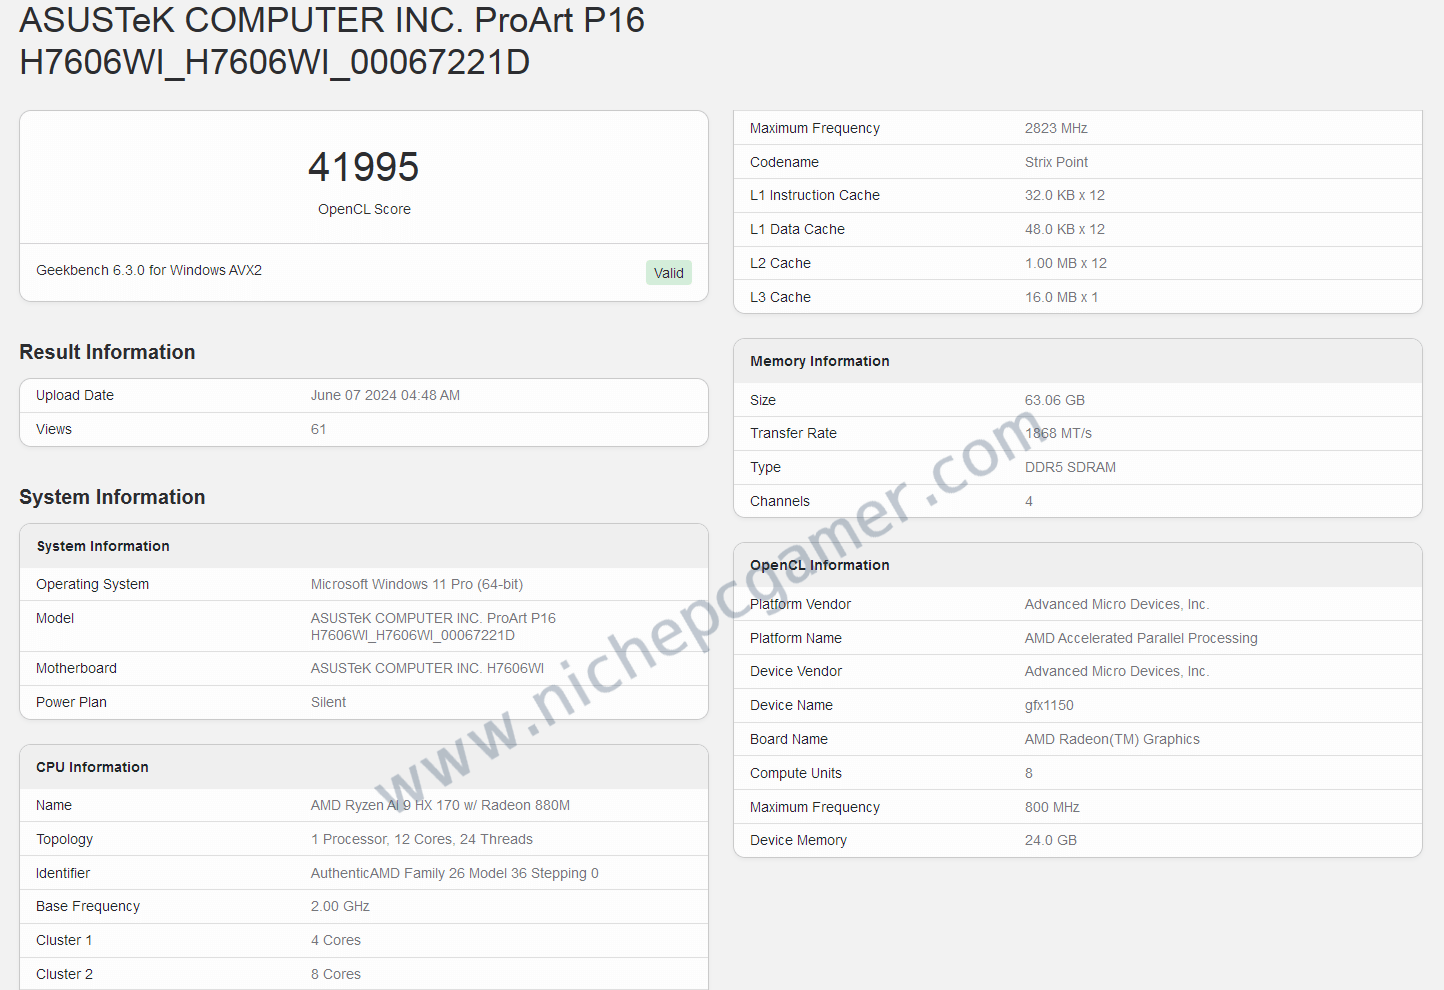Click the 'OpenCL Score' caption
The height and width of the screenshot is (990, 1444).
tap(364, 209)
